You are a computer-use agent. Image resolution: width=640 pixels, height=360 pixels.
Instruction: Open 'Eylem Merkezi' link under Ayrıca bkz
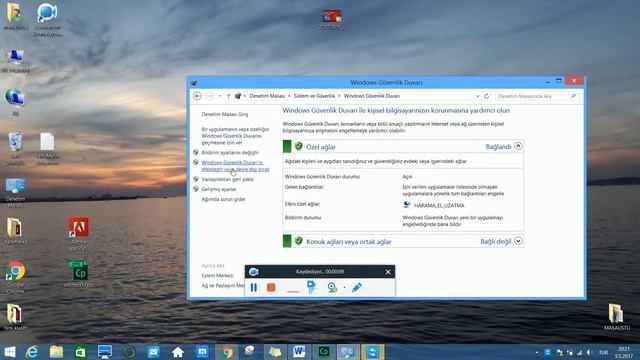(x=218, y=276)
